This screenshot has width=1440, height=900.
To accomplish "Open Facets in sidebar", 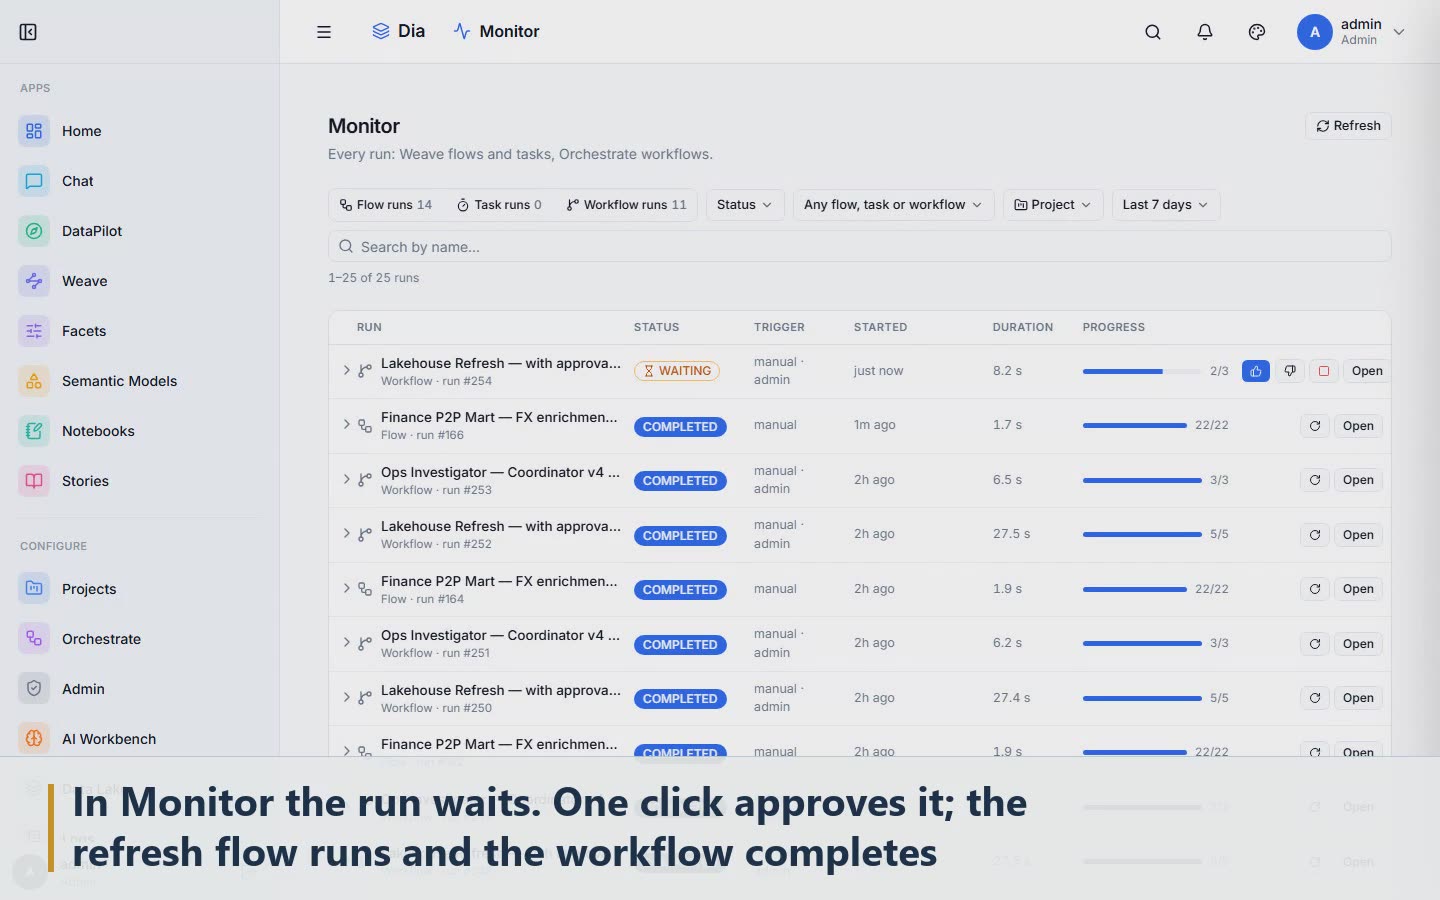I will (x=139, y=331).
